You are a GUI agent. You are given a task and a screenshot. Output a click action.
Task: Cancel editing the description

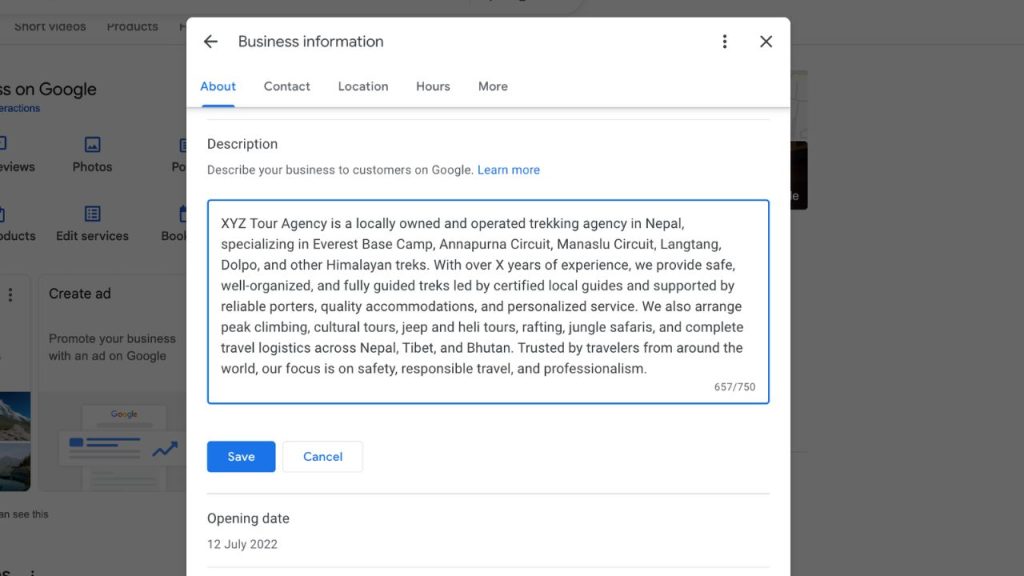[x=322, y=456]
